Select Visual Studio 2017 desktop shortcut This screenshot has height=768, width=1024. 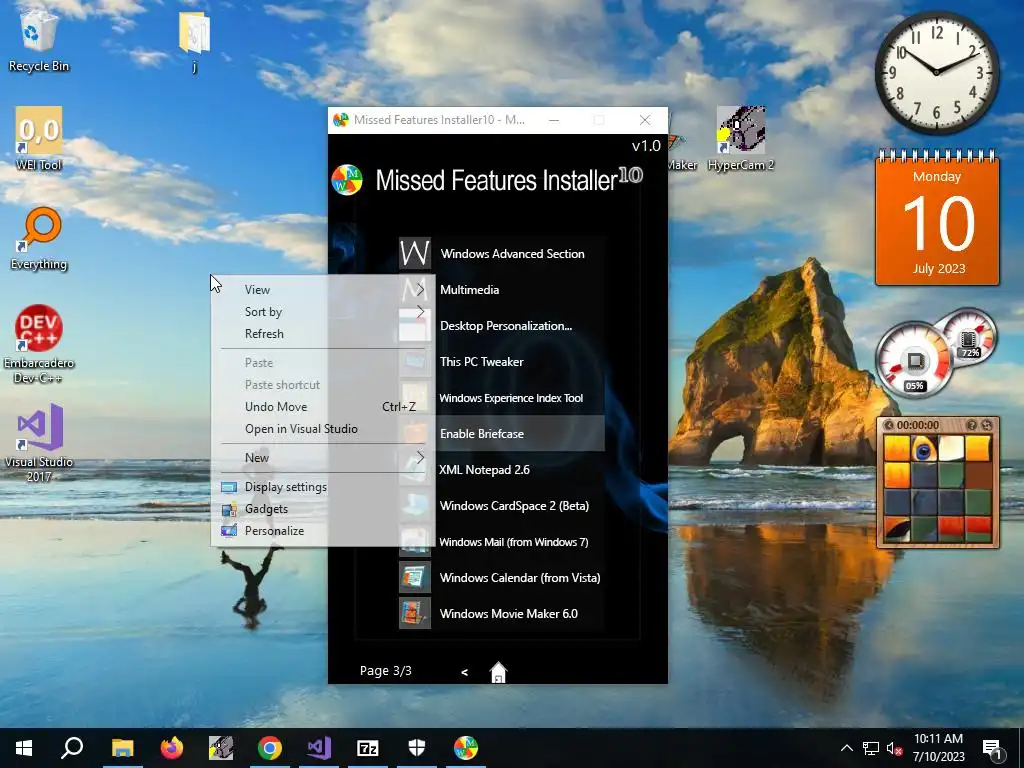click(39, 443)
